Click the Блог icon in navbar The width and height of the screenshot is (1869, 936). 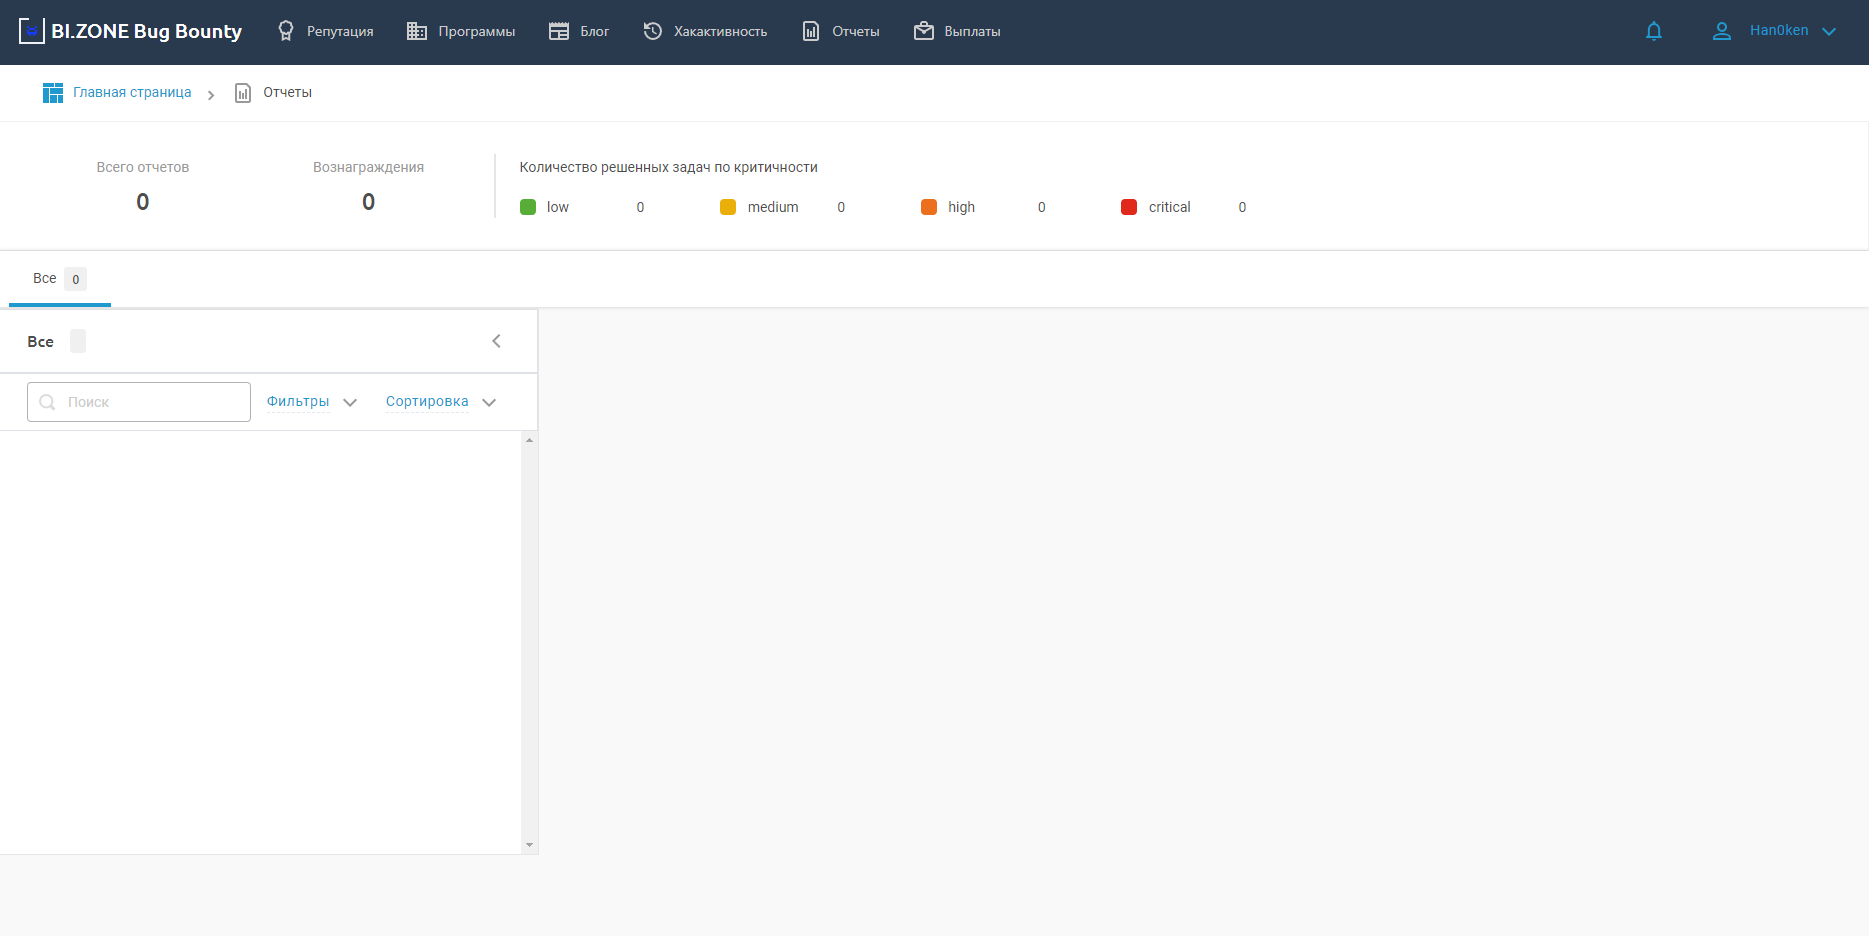tap(559, 31)
